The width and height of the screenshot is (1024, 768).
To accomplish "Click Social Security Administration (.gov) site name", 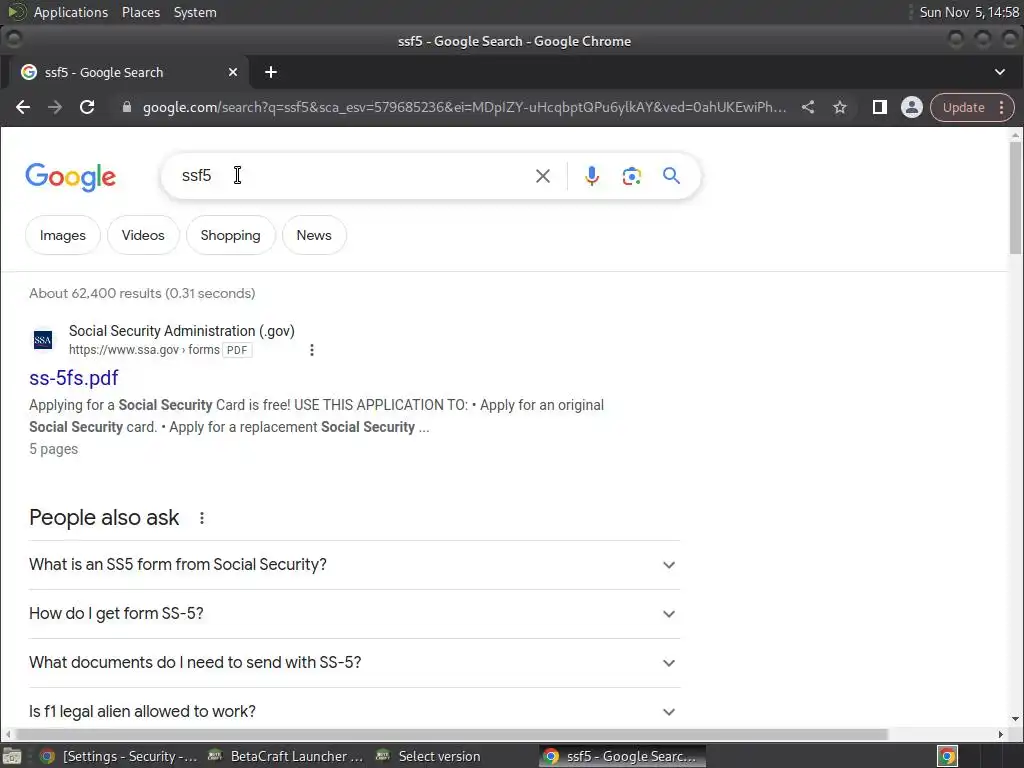I will [182, 331].
